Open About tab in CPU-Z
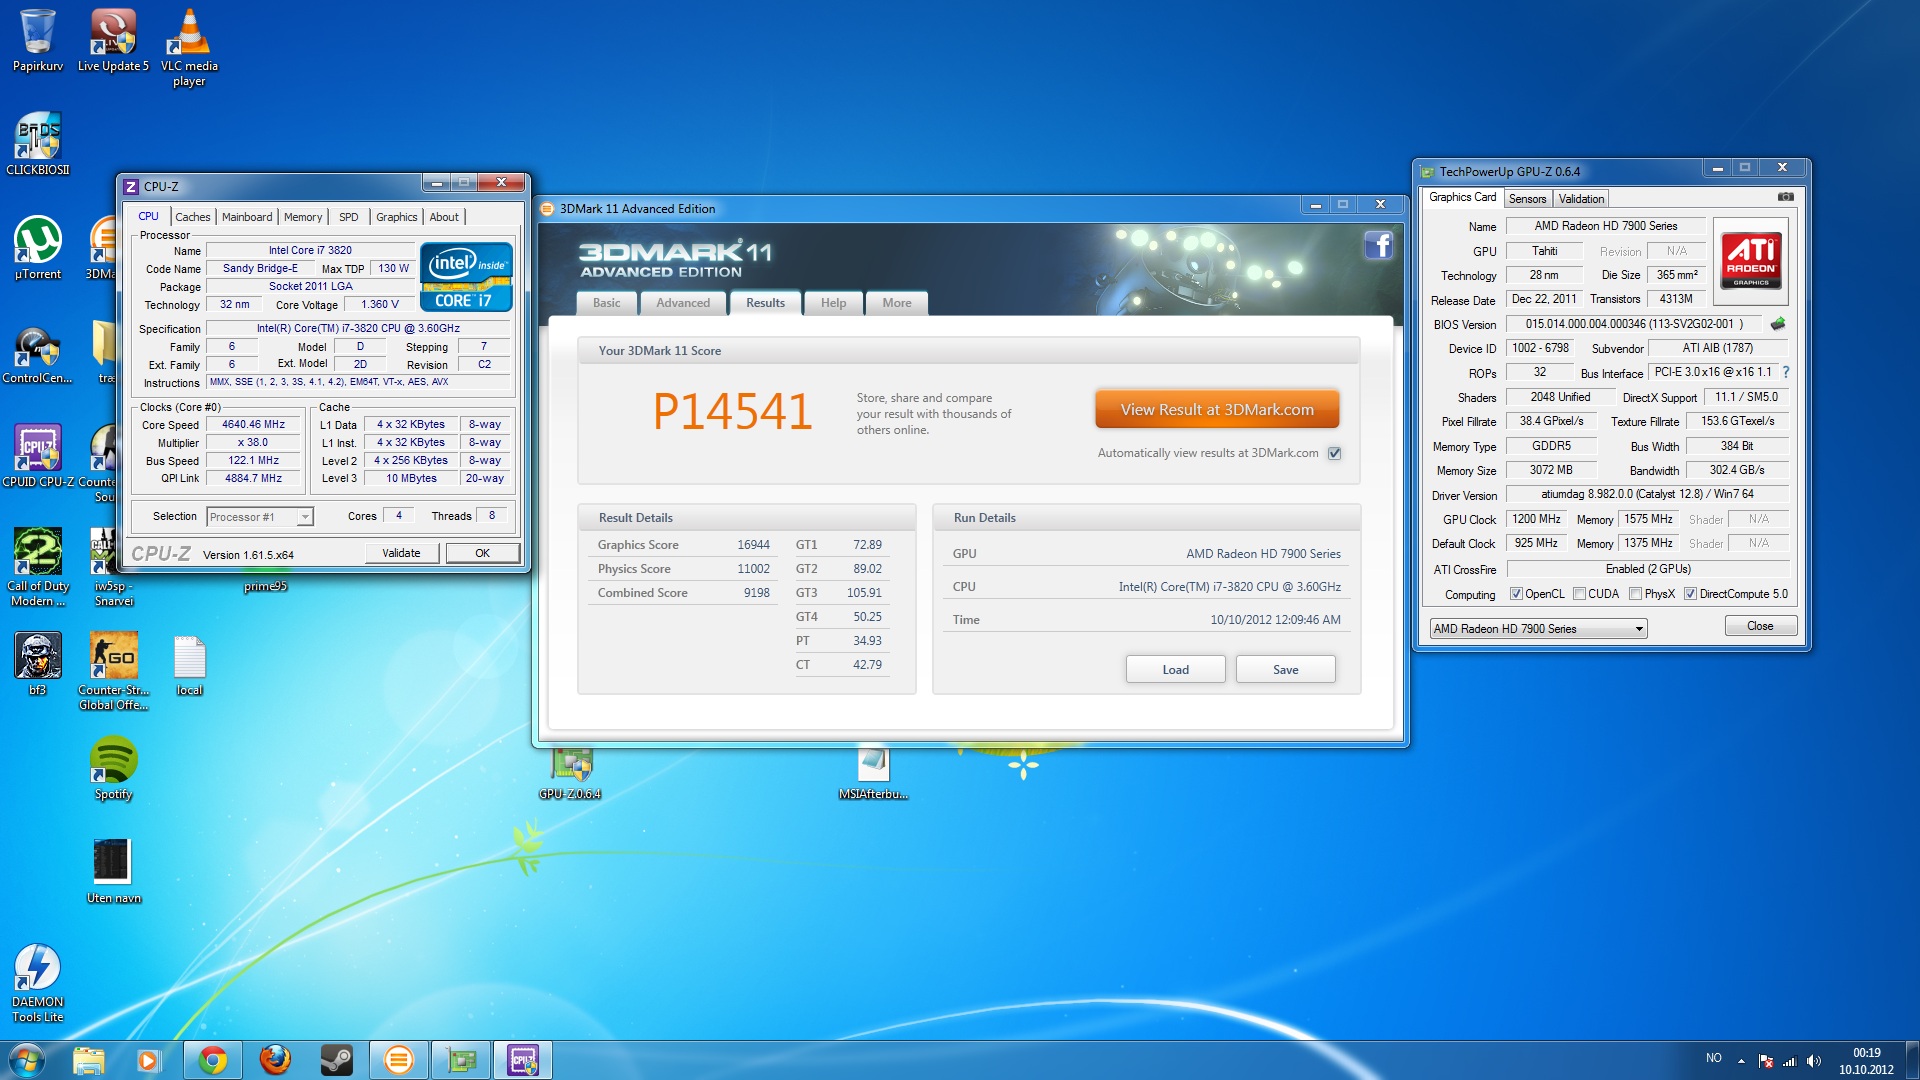The width and height of the screenshot is (1920, 1080). click(444, 217)
